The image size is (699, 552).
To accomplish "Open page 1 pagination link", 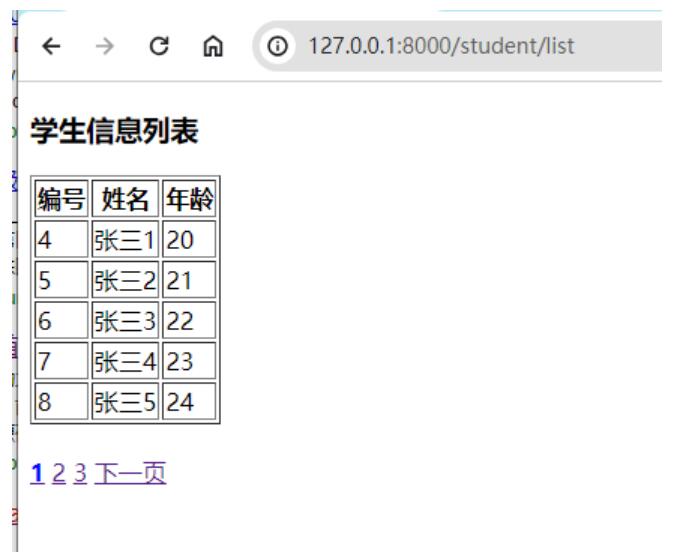I will (x=37, y=473).
